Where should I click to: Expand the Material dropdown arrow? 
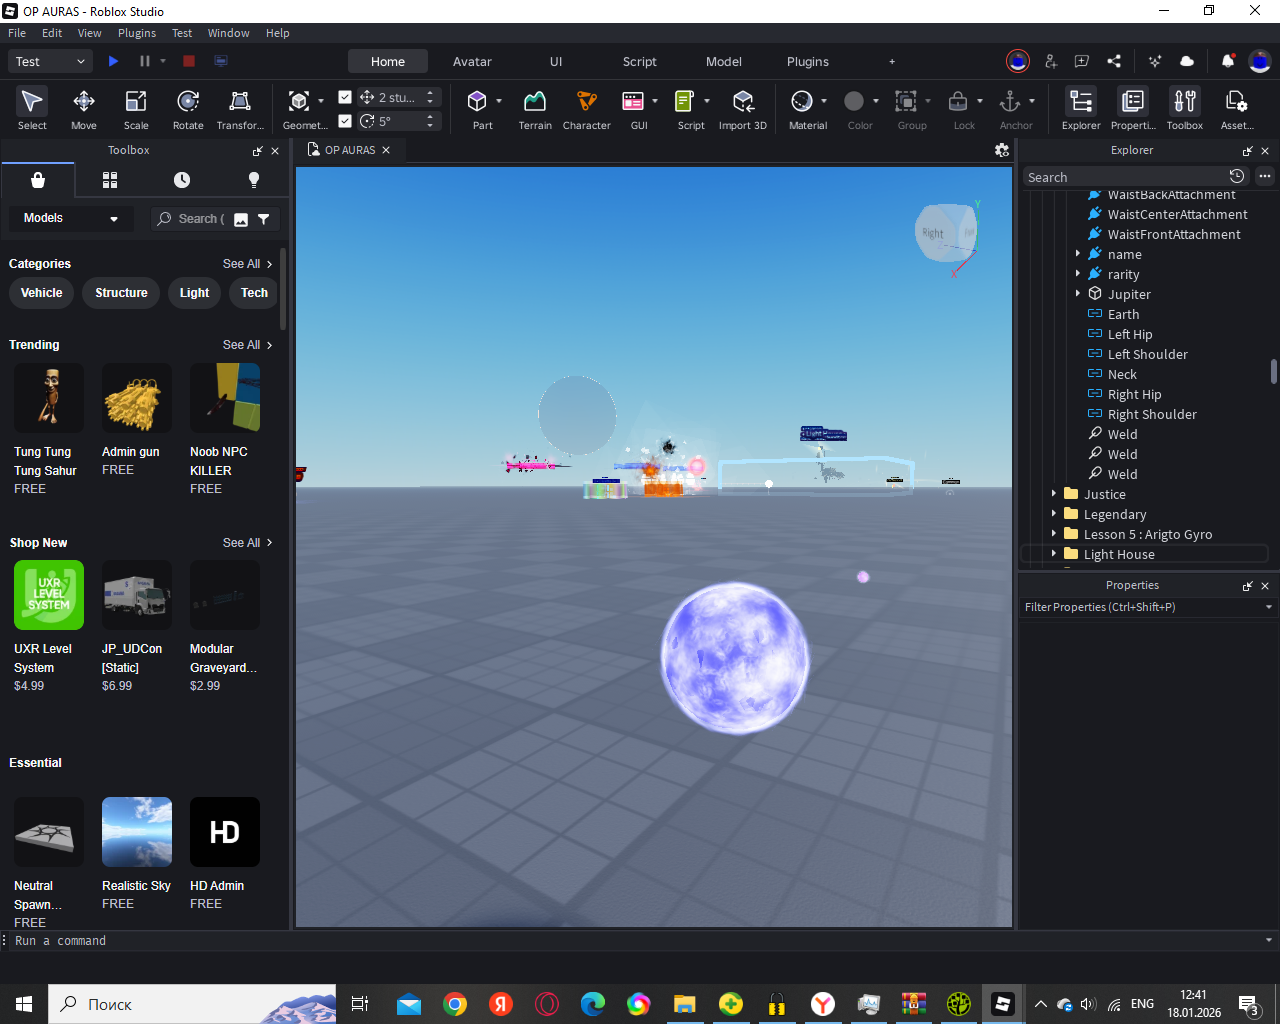click(x=824, y=101)
